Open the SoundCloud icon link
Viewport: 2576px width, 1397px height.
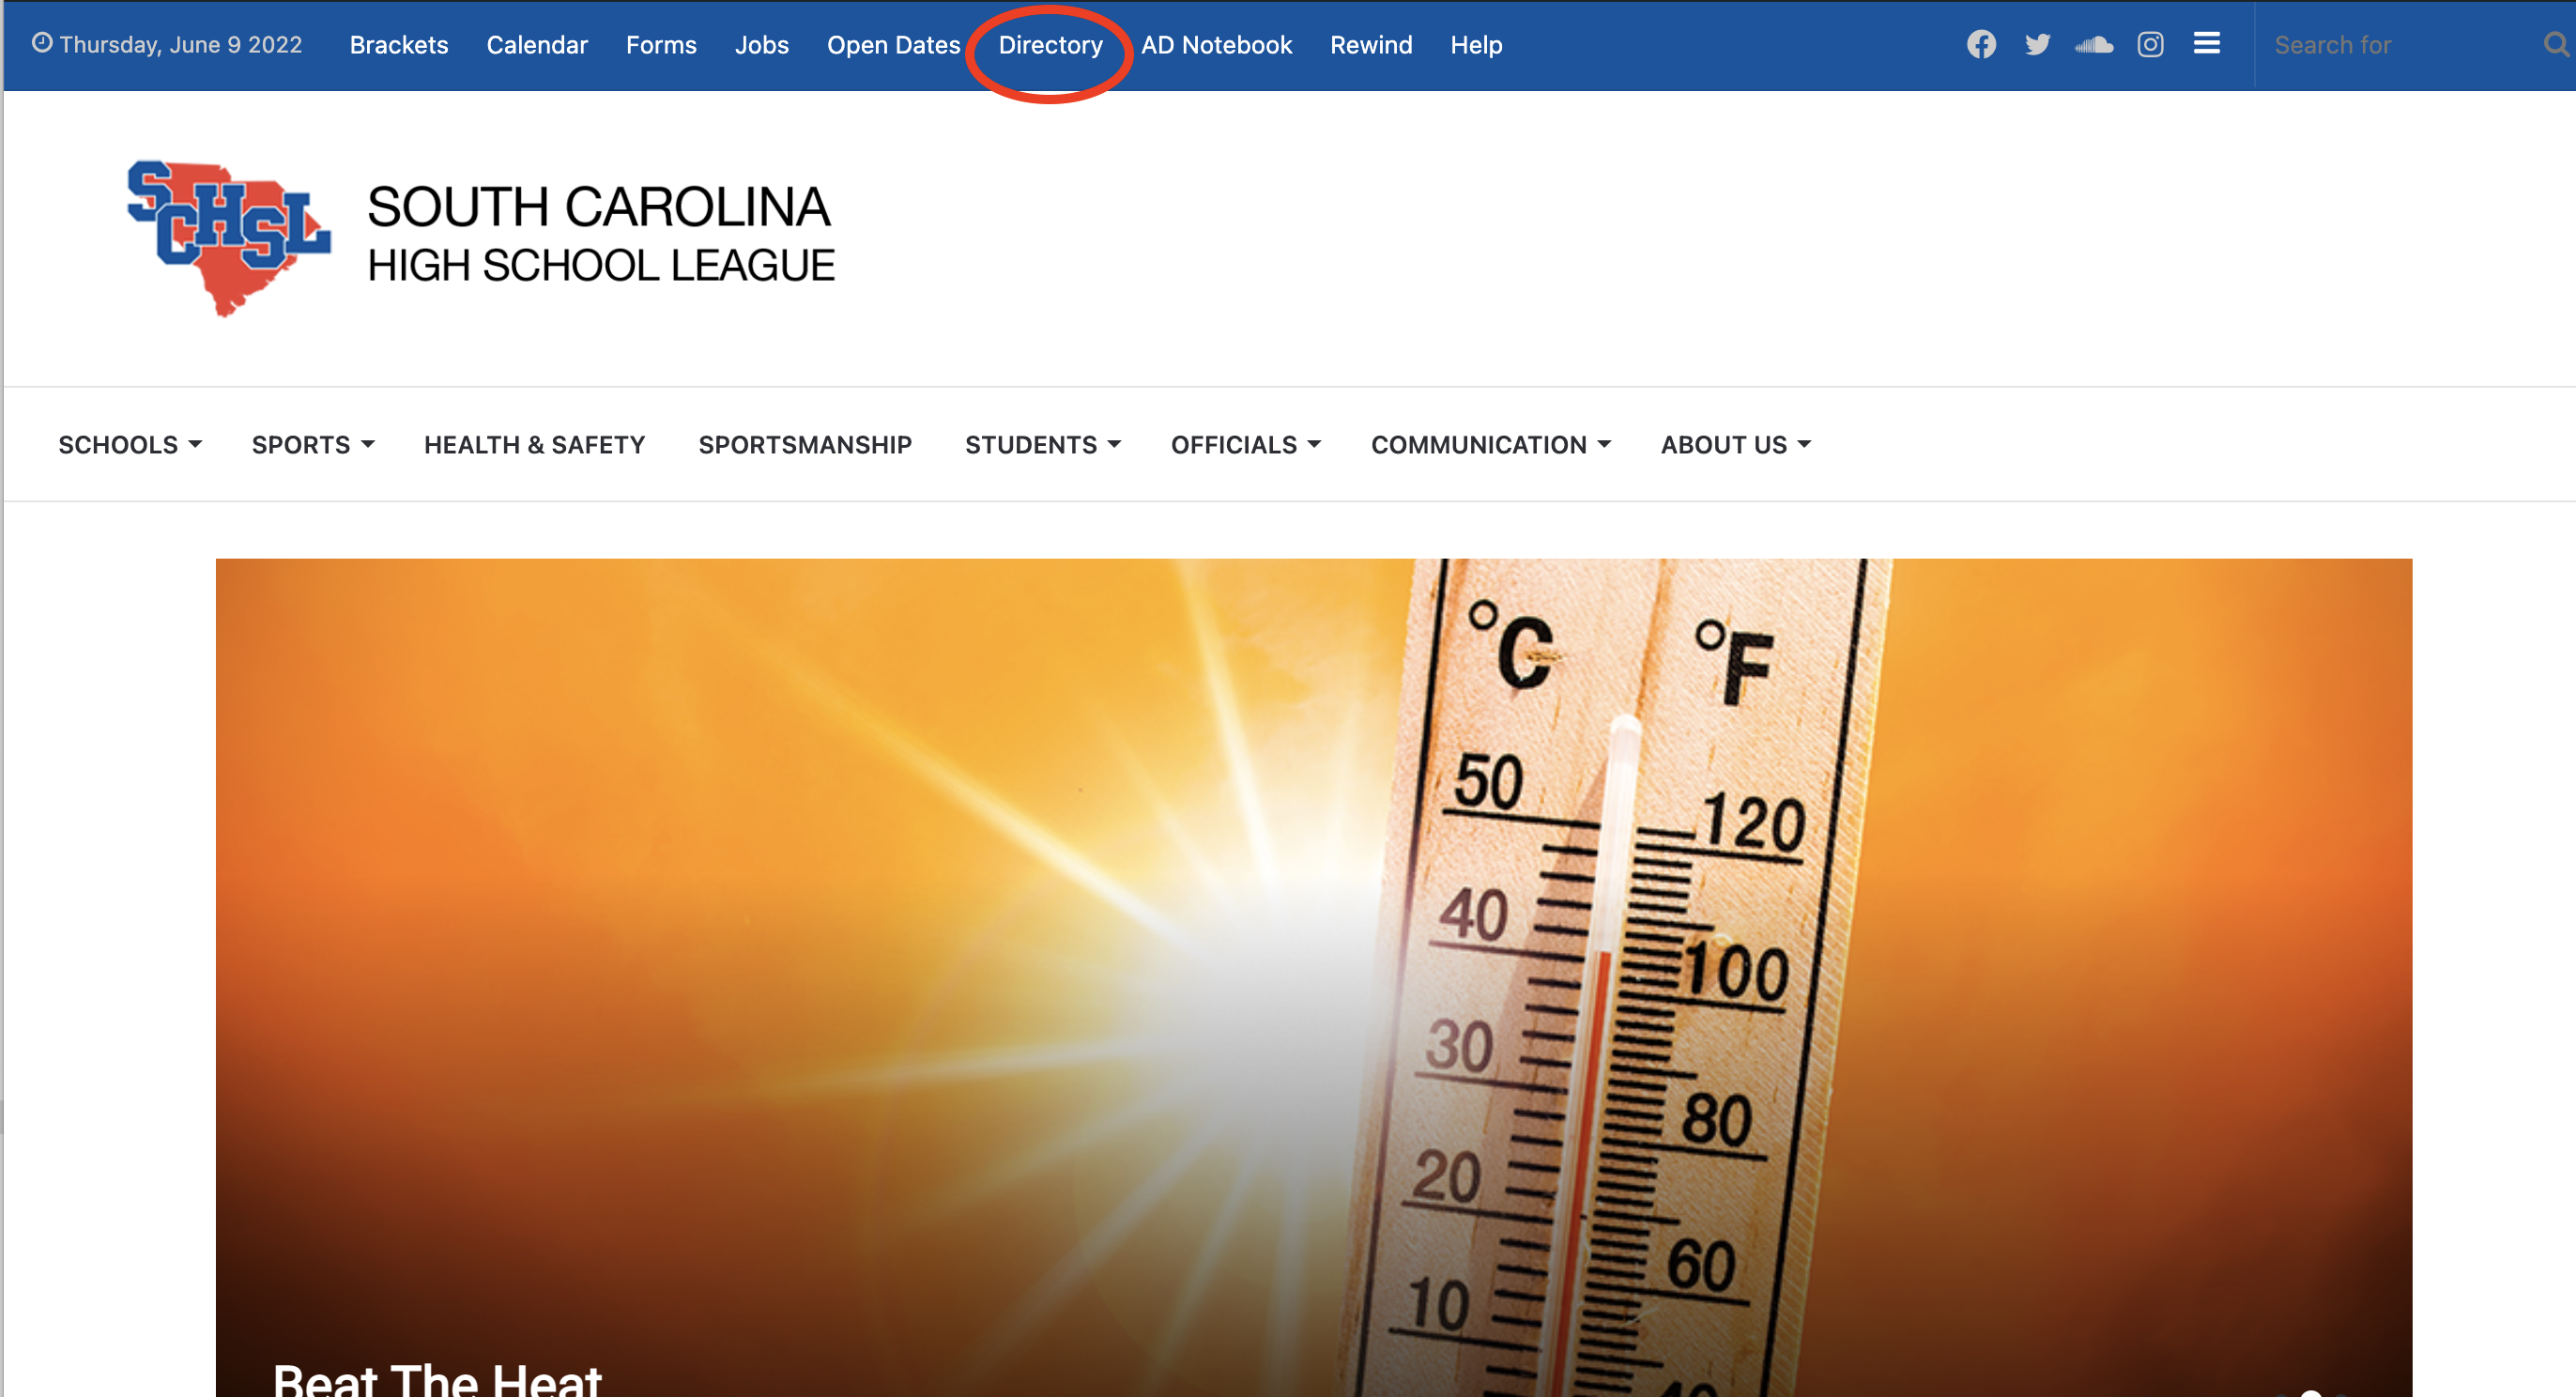click(2094, 45)
